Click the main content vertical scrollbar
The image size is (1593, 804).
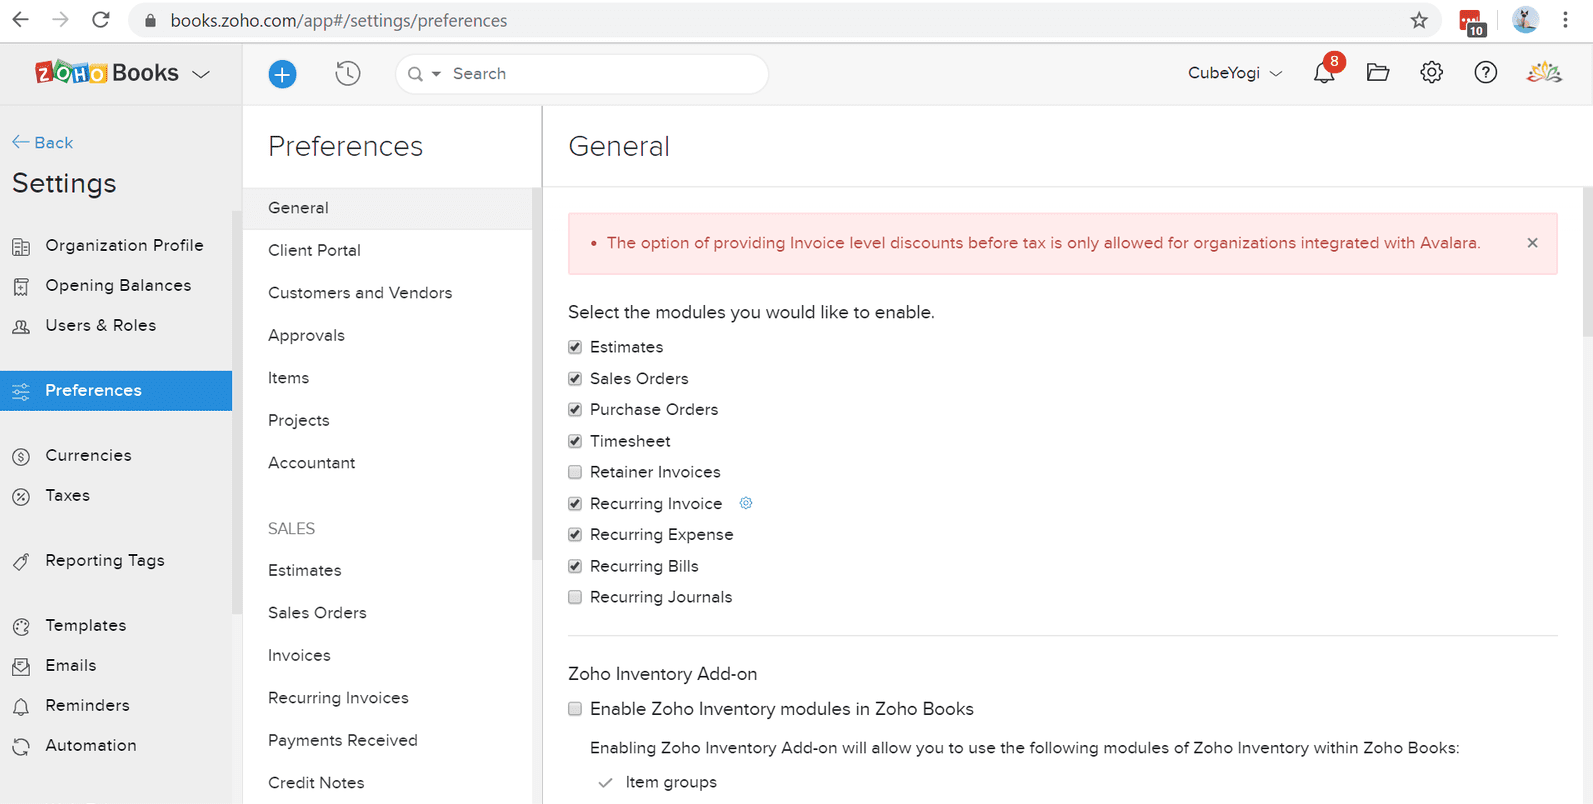[1588, 262]
